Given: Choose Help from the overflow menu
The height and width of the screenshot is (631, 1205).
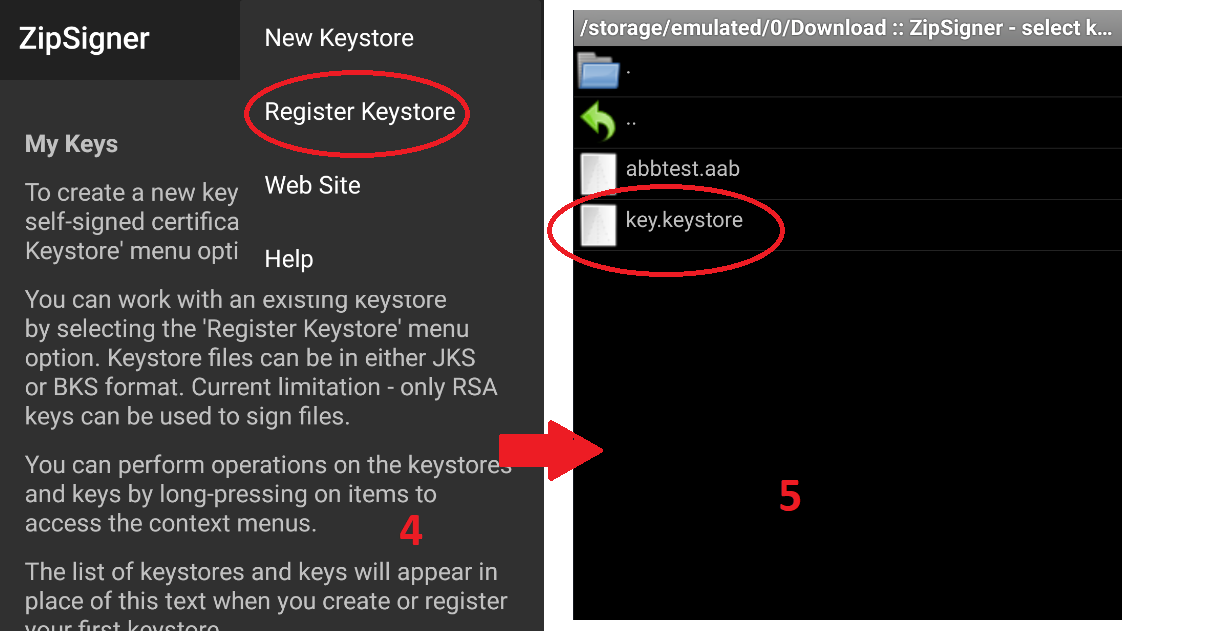Looking at the screenshot, I should 289,260.
